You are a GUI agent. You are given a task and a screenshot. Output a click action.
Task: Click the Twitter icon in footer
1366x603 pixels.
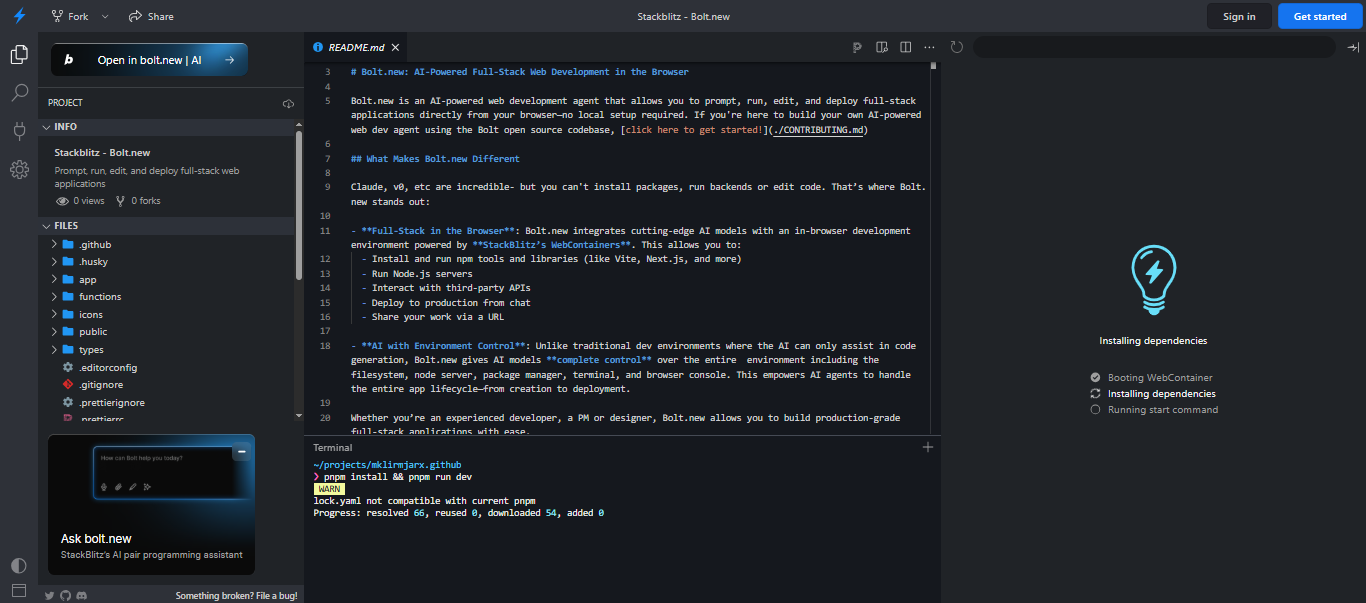[50, 595]
